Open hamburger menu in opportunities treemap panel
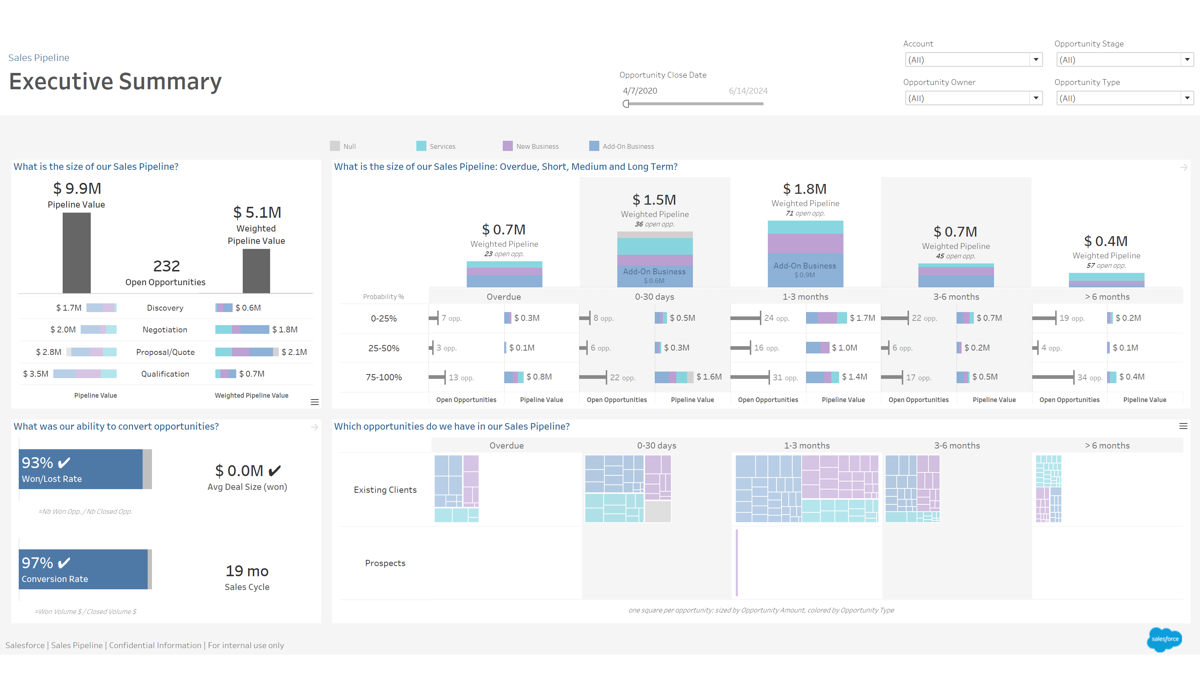1200x680 pixels. [x=1183, y=427]
